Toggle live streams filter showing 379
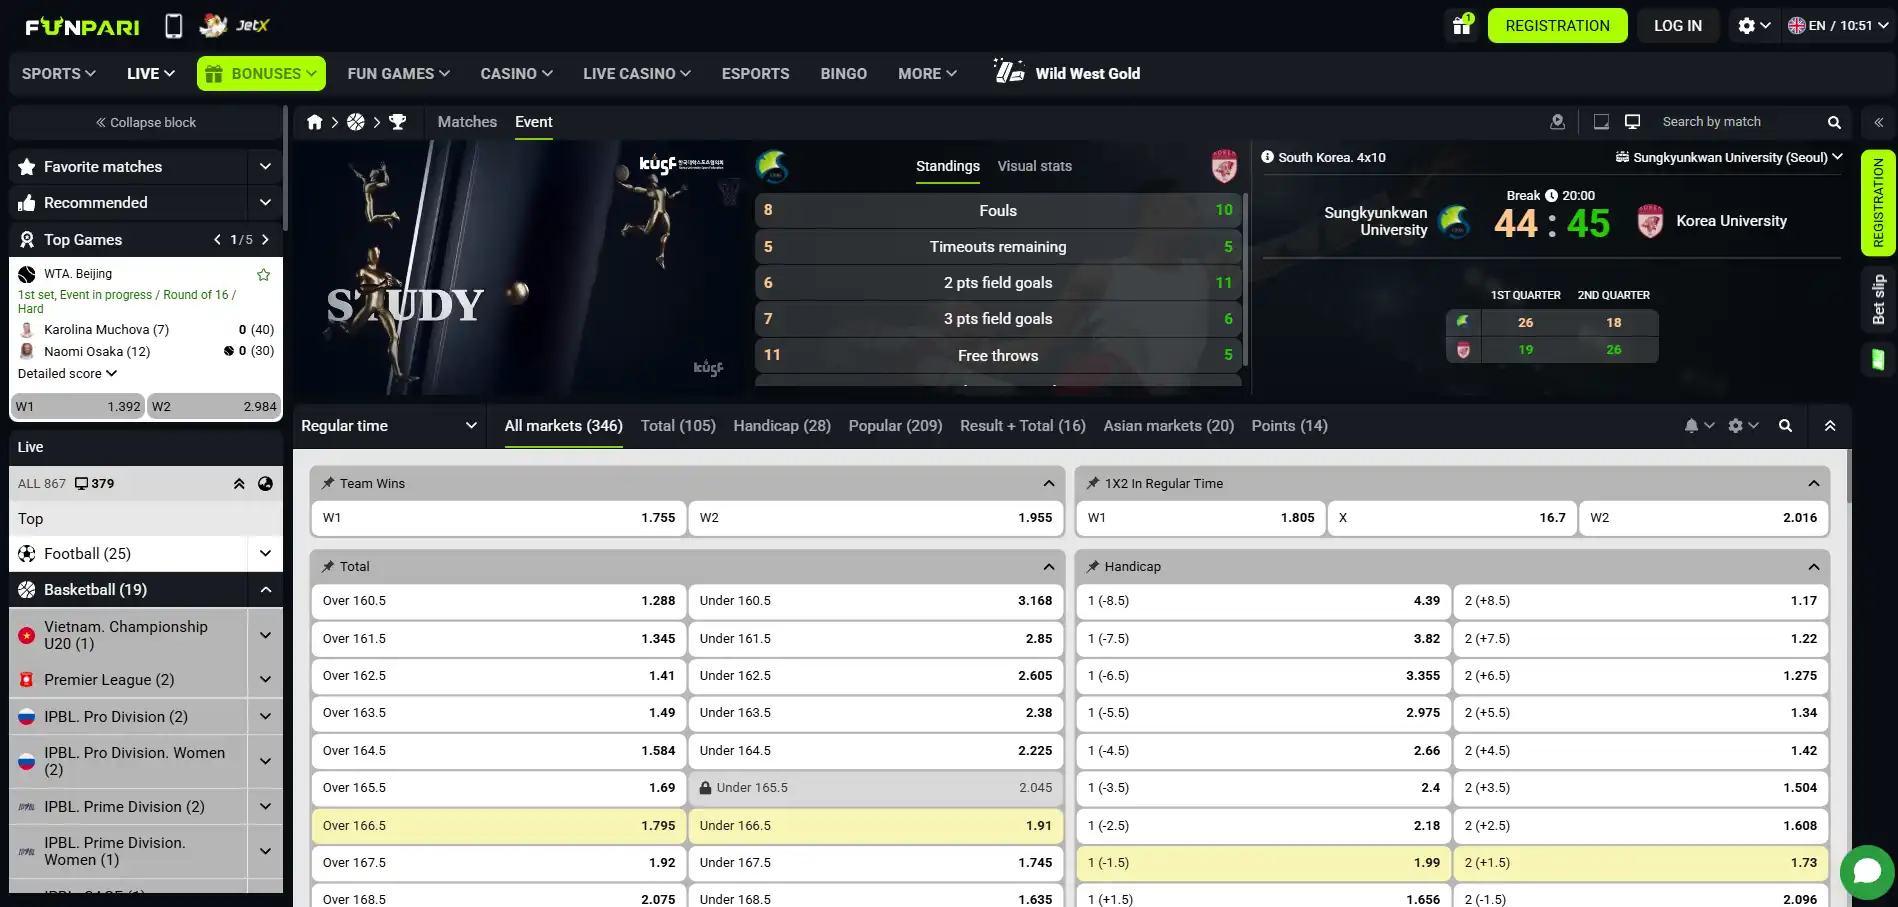Viewport: 1898px width, 907px height. coord(95,484)
